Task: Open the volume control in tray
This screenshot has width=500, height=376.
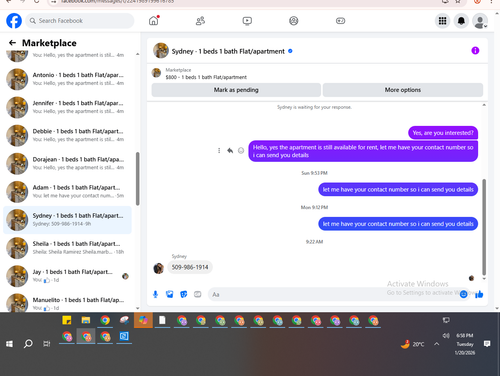Action: (x=446, y=335)
